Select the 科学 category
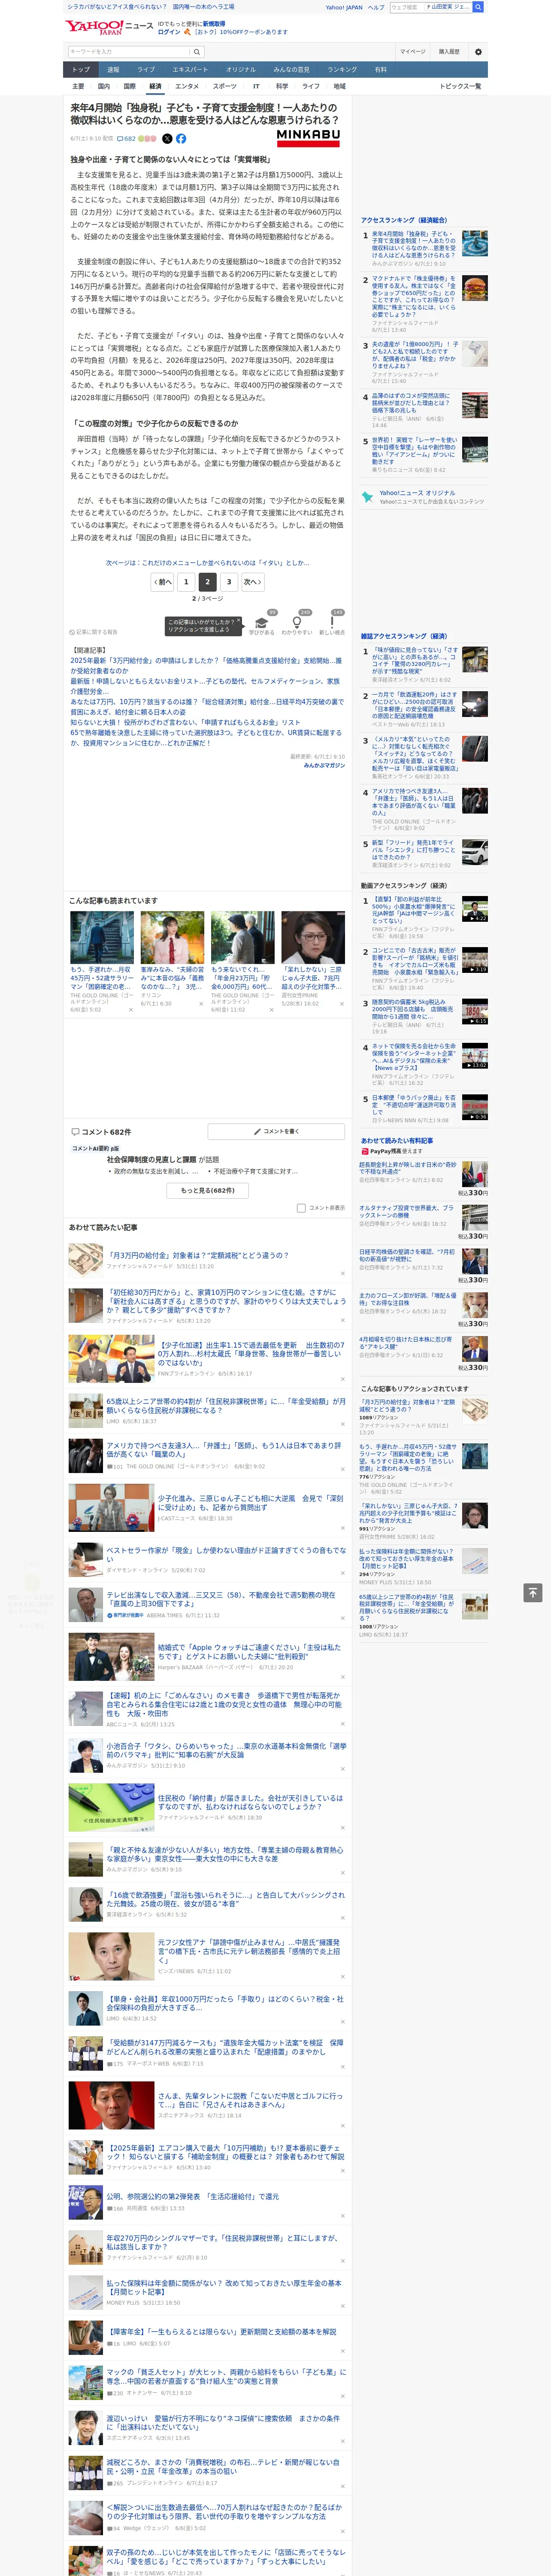 pyautogui.click(x=282, y=86)
